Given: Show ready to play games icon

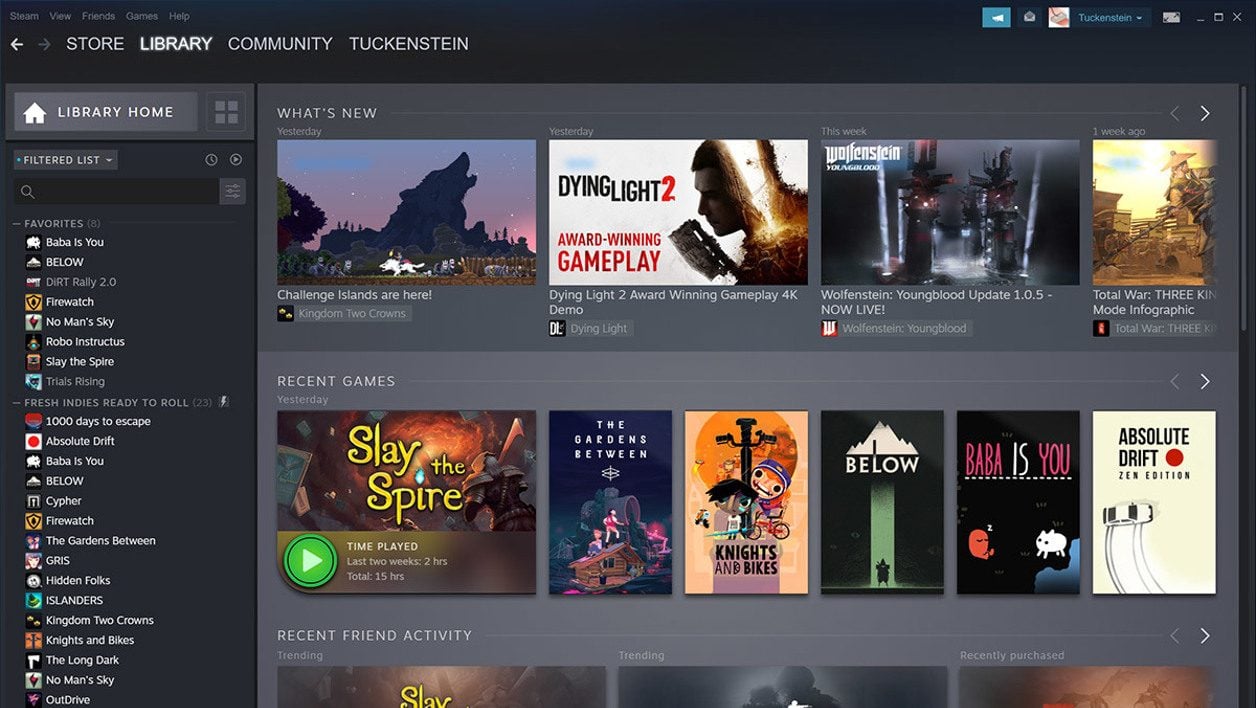Looking at the screenshot, I should pyautogui.click(x=236, y=160).
